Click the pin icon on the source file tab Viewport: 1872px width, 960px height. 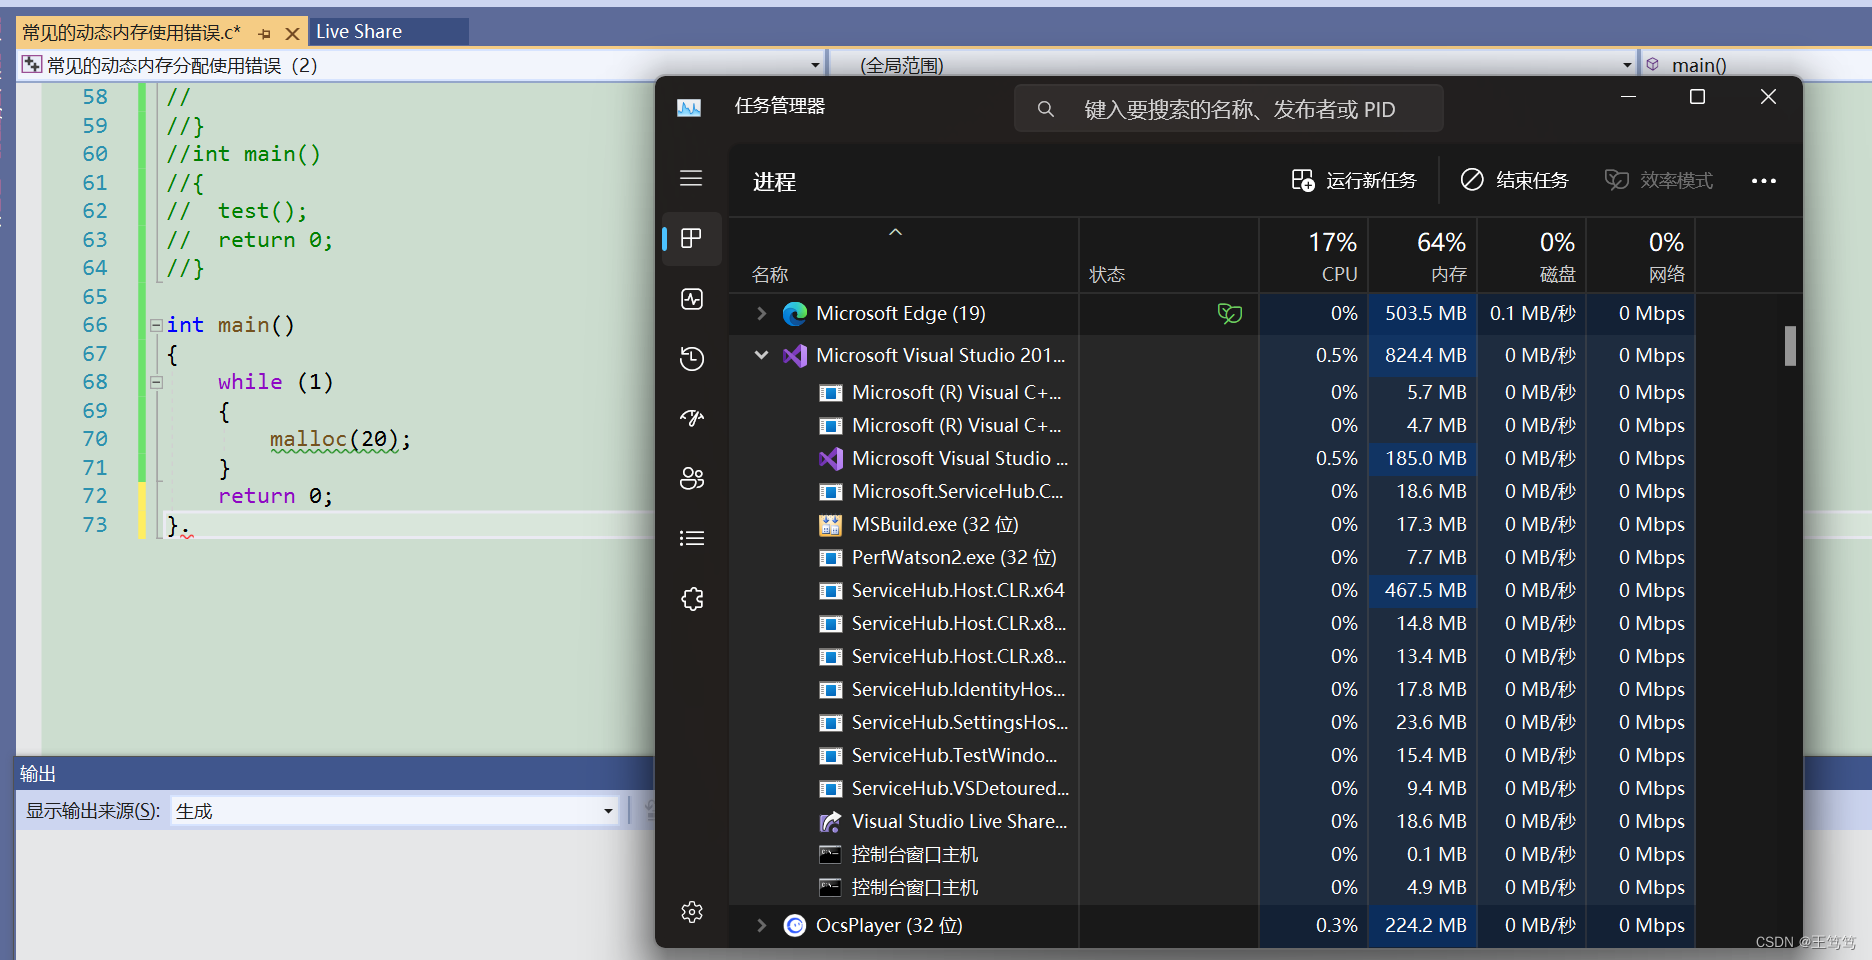[x=265, y=34]
